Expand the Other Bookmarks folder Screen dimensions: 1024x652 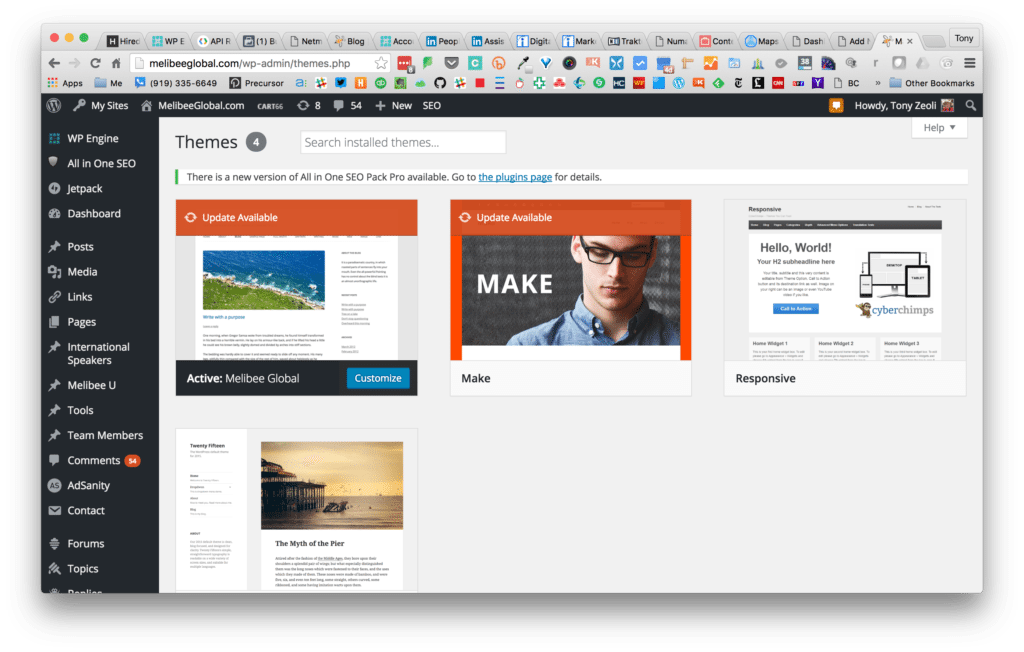pos(932,83)
